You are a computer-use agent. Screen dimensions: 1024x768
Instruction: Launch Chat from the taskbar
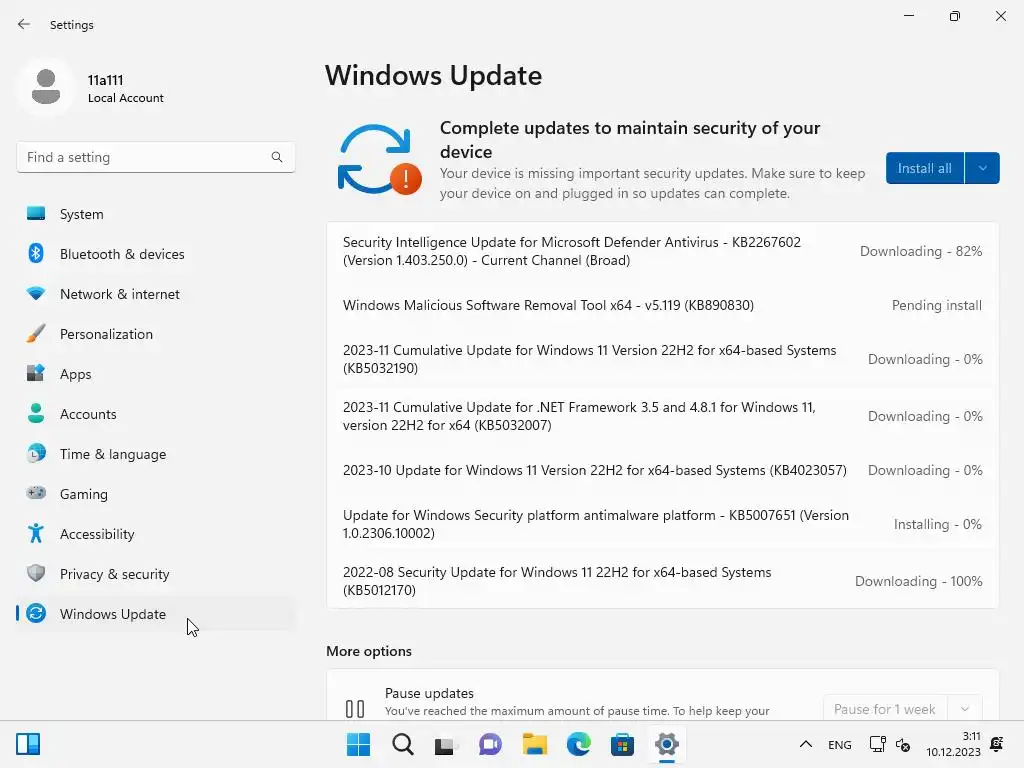point(490,744)
